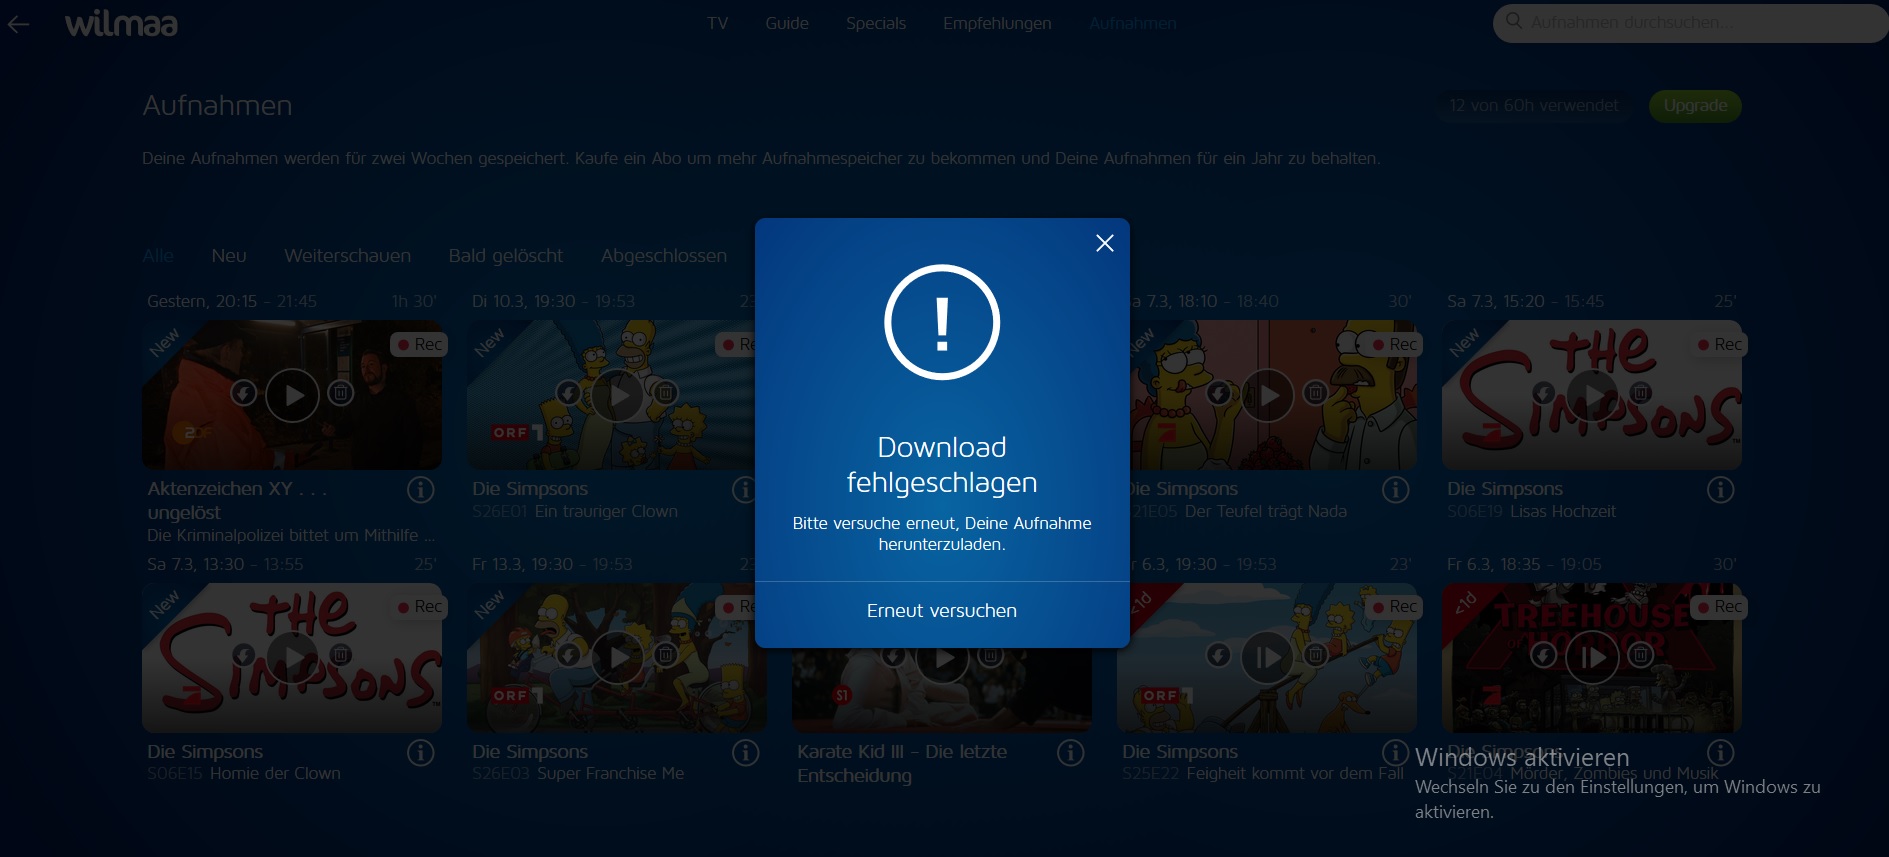1889x857 pixels.
Task: Select the Weiterschauen filter
Action: click(x=347, y=256)
